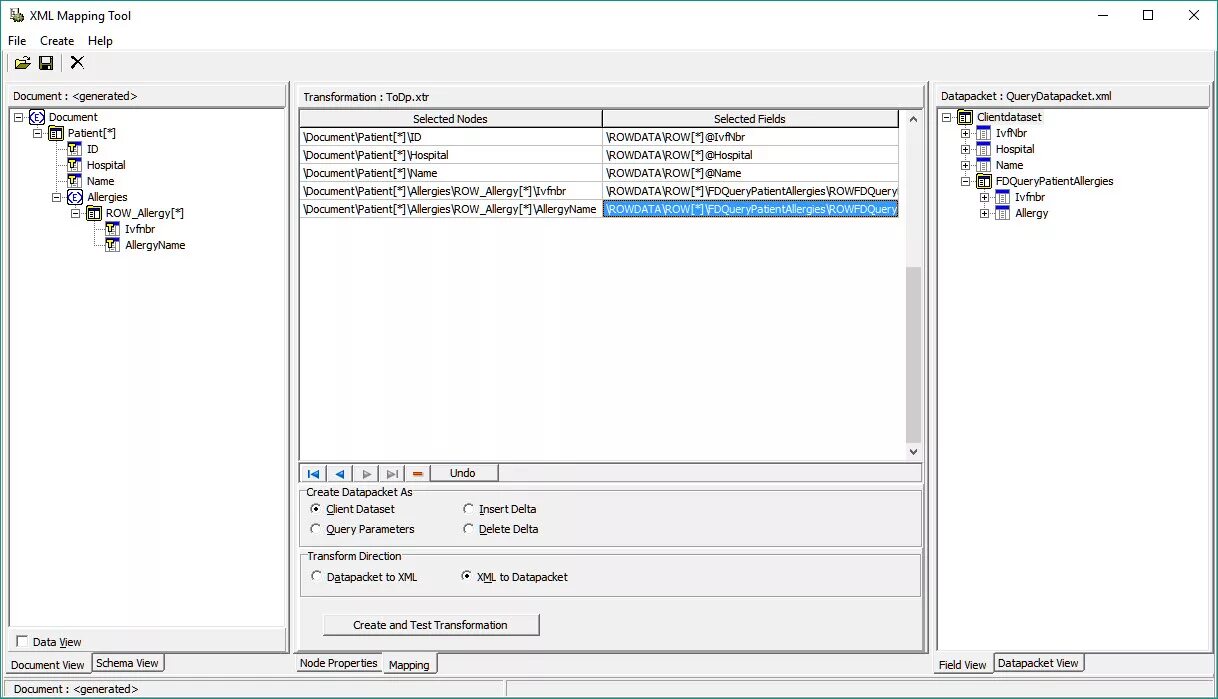The image size is (1218, 699).
Task: Collapse the Document root node
Action: coord(19,117)
